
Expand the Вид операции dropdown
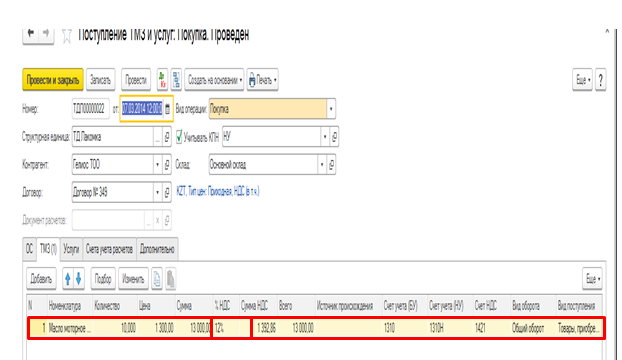[331, 109]
